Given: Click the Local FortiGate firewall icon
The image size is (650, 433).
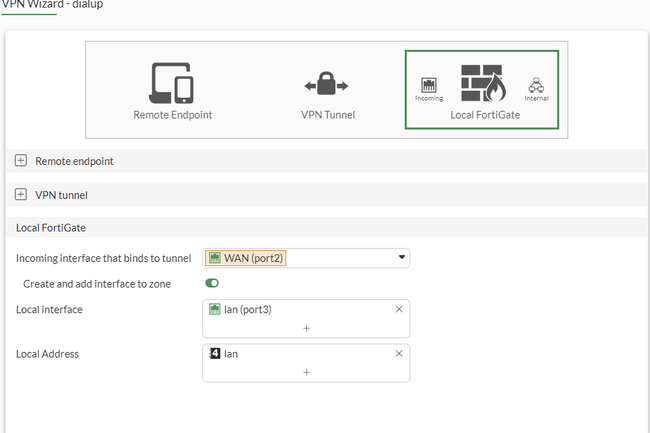Looking at the screenshot, I should click(x=484, y=84).
